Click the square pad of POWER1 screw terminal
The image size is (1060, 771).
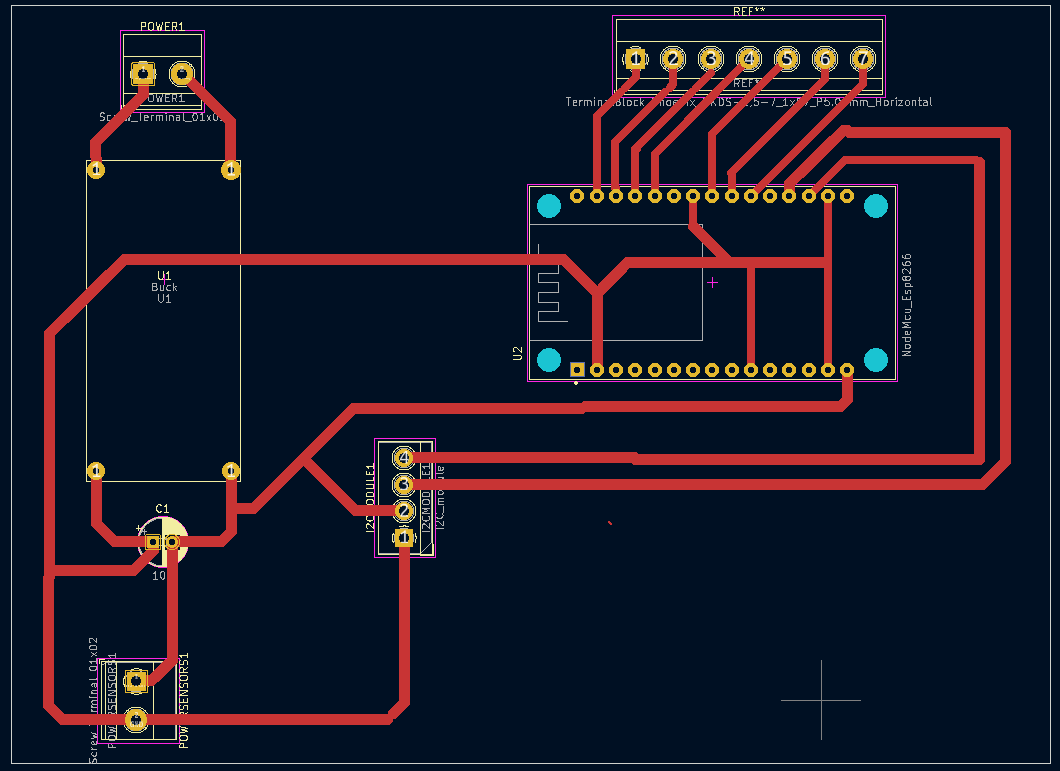pyautogui.click(x=143, y=73)
